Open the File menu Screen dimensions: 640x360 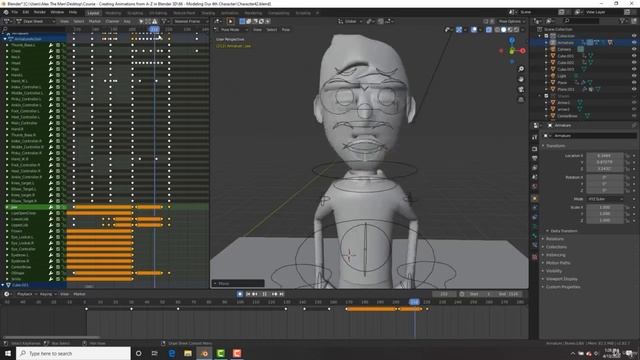pos(14,12)
